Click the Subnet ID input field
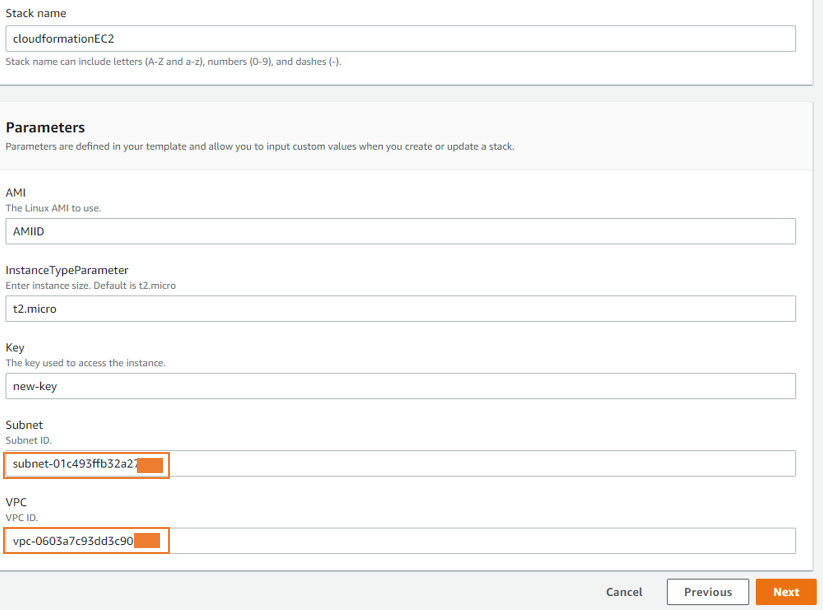This screenshot has width=823, height=610. (x=400, y=464)
